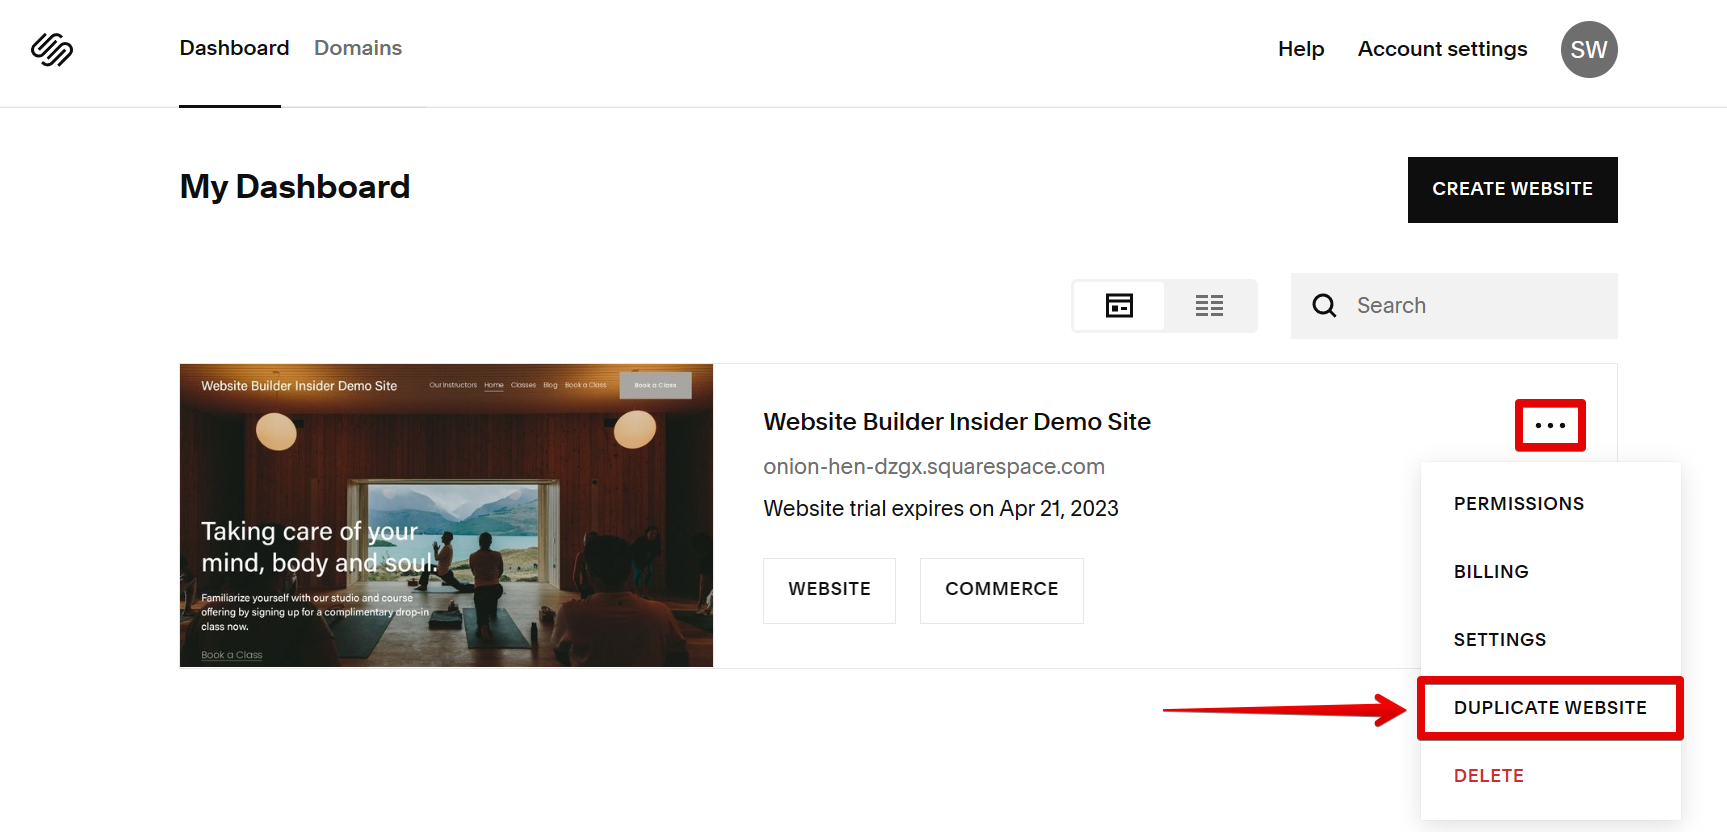This screenshot has height=832, width=1727.
Task: Open the Dashboard tab
Action: [x=234, y=48]
